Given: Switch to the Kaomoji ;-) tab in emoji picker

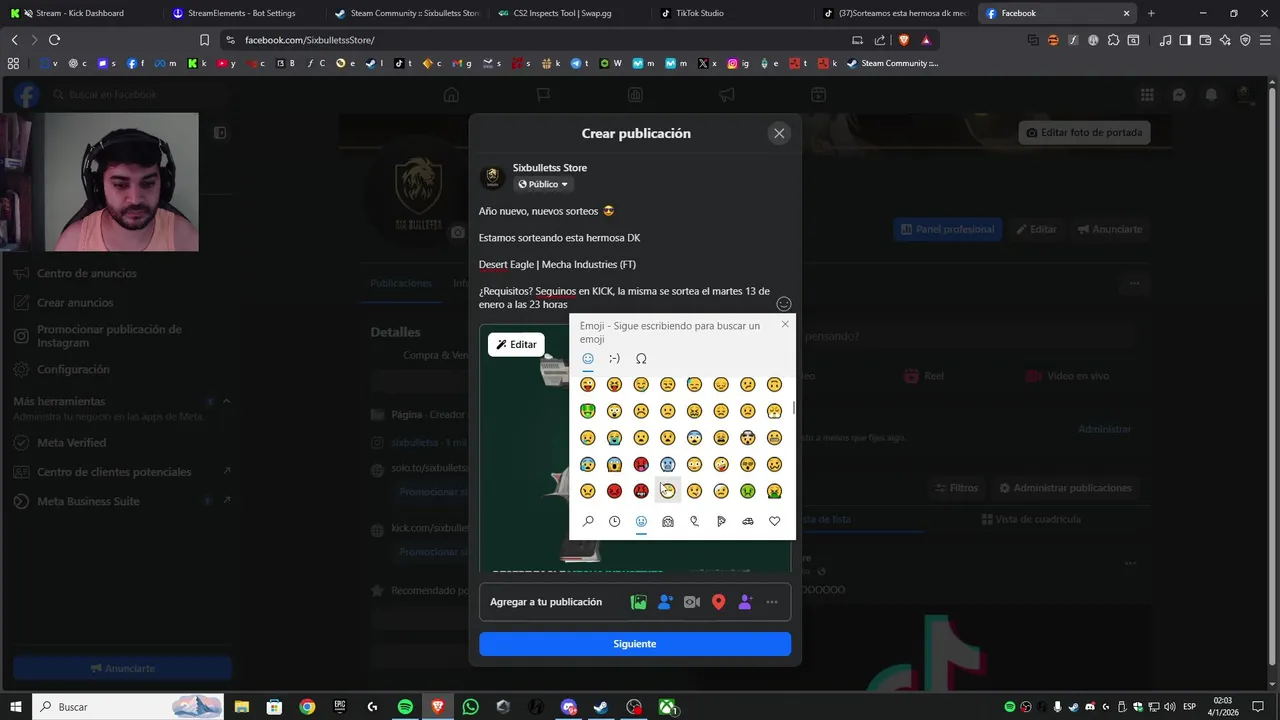Looking at the screenshot, I should (x=614, y=358).
